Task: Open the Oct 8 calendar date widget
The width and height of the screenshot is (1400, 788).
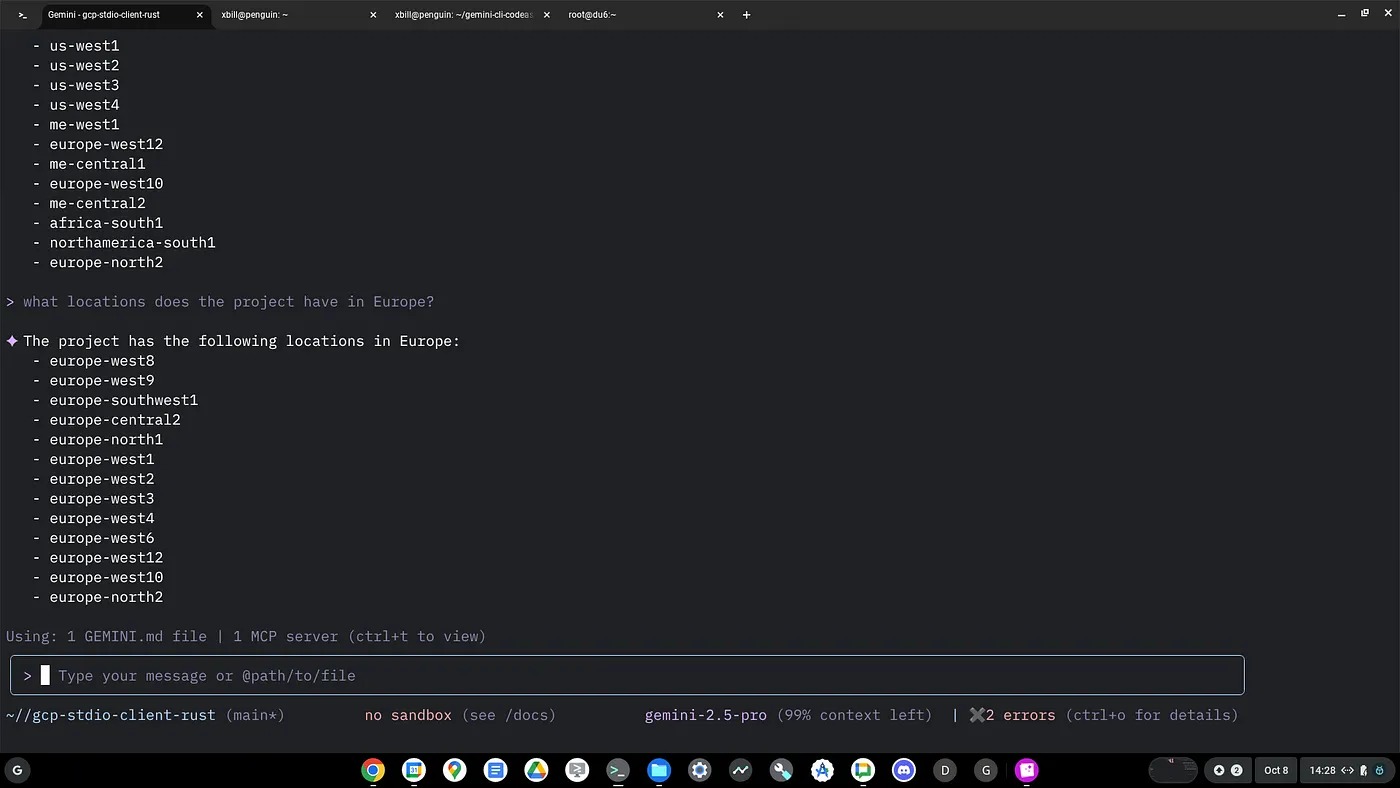Action: pyautogui.click(x=1276, y=770)
